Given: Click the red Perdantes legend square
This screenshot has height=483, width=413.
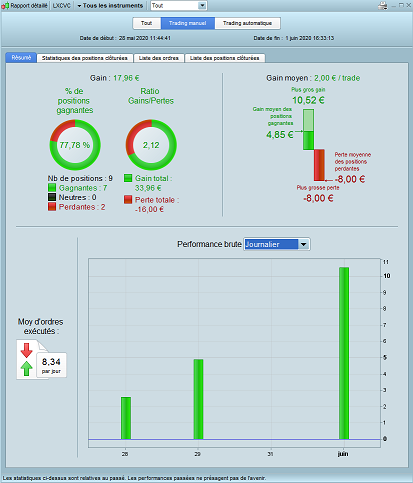Looking at the screenshot, I should pos(52,207).
